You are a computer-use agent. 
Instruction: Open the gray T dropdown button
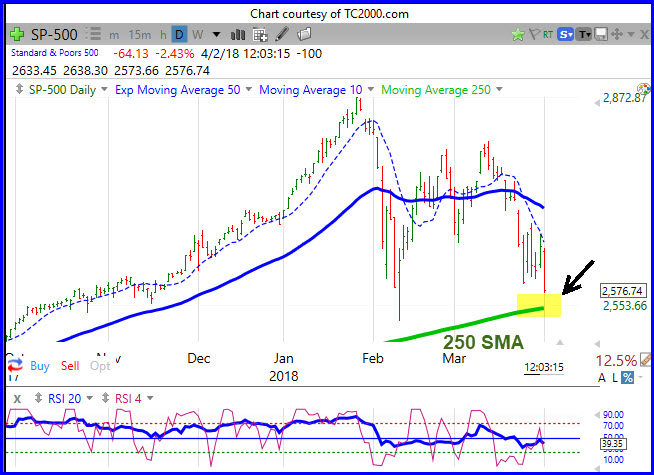(x=584, y=35)
